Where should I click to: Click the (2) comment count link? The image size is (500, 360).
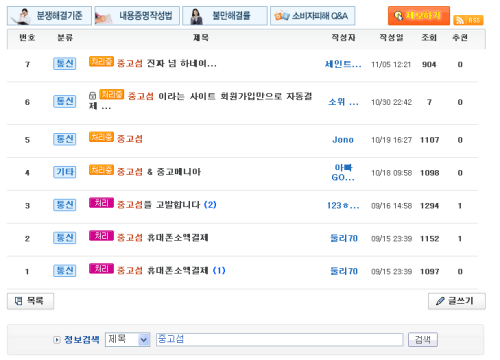pos(210,205)
